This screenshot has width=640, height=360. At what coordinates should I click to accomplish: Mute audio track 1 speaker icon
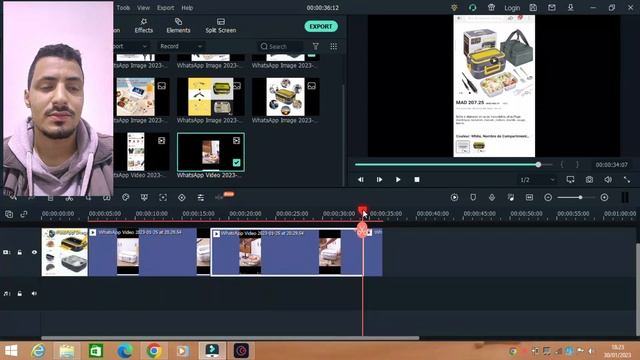coord(34,293)
